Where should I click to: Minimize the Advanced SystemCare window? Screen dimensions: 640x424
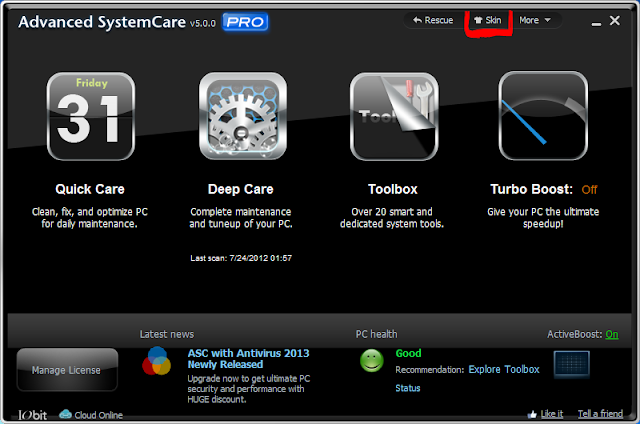pyautogui.click(x=596, y=24)
